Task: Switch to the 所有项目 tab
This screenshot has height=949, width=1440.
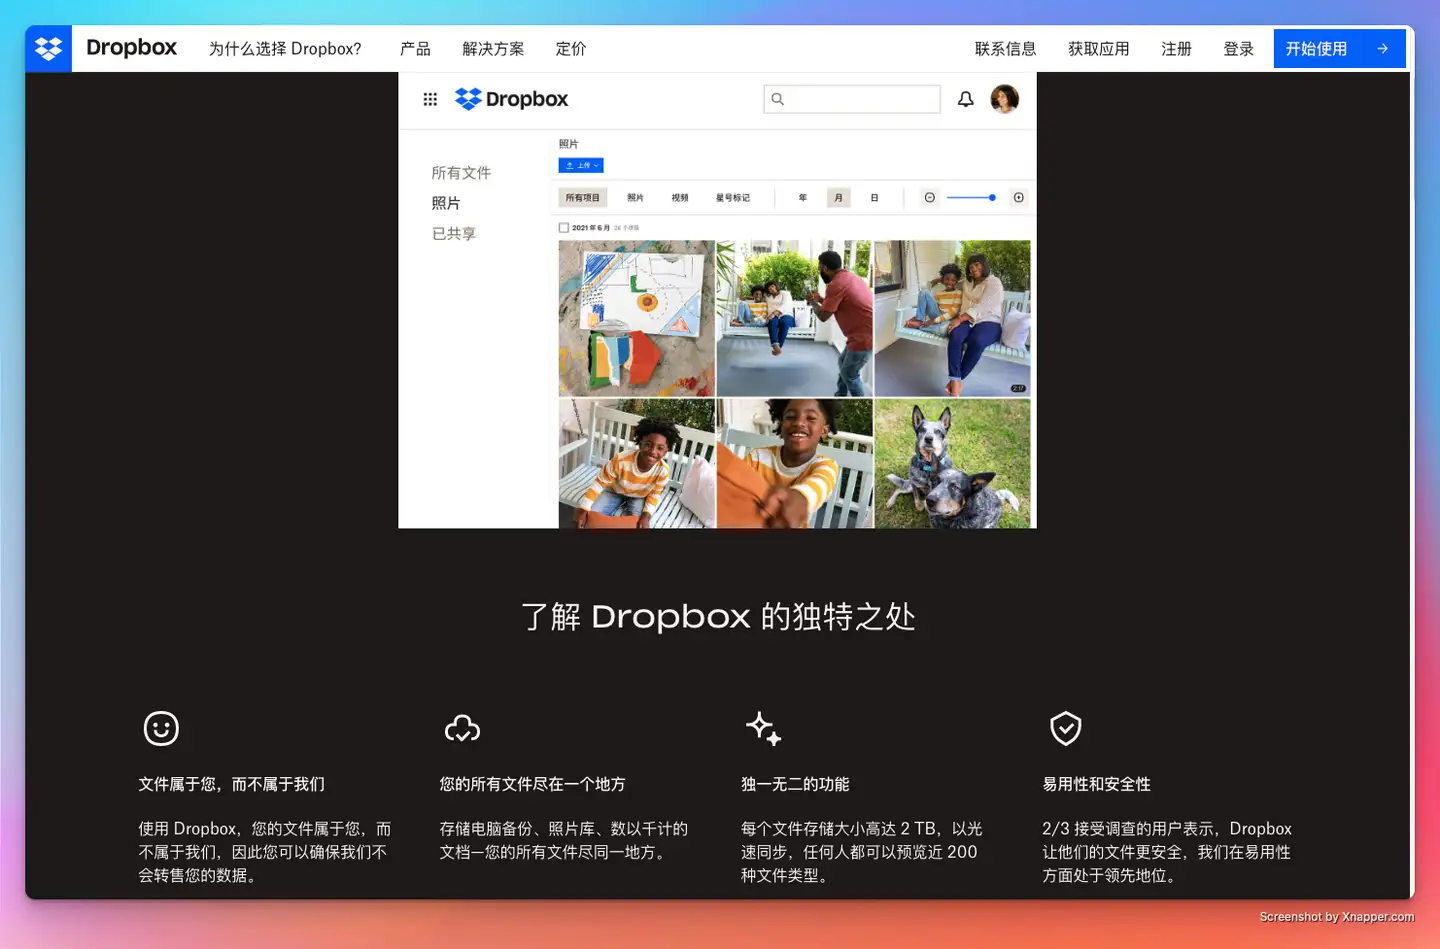Action: (x=582, y=198)
